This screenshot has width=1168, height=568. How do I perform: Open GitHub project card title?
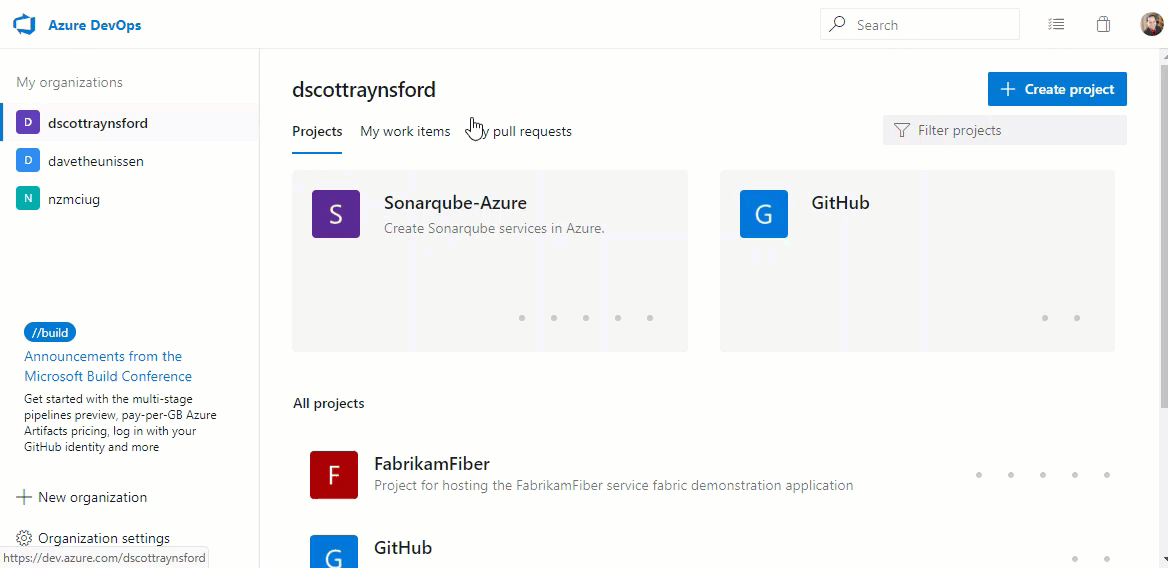[x=840, y=202]
